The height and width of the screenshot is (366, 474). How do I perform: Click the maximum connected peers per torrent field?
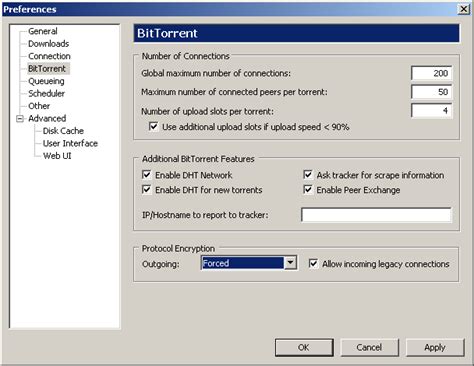(x=431, y=92)
